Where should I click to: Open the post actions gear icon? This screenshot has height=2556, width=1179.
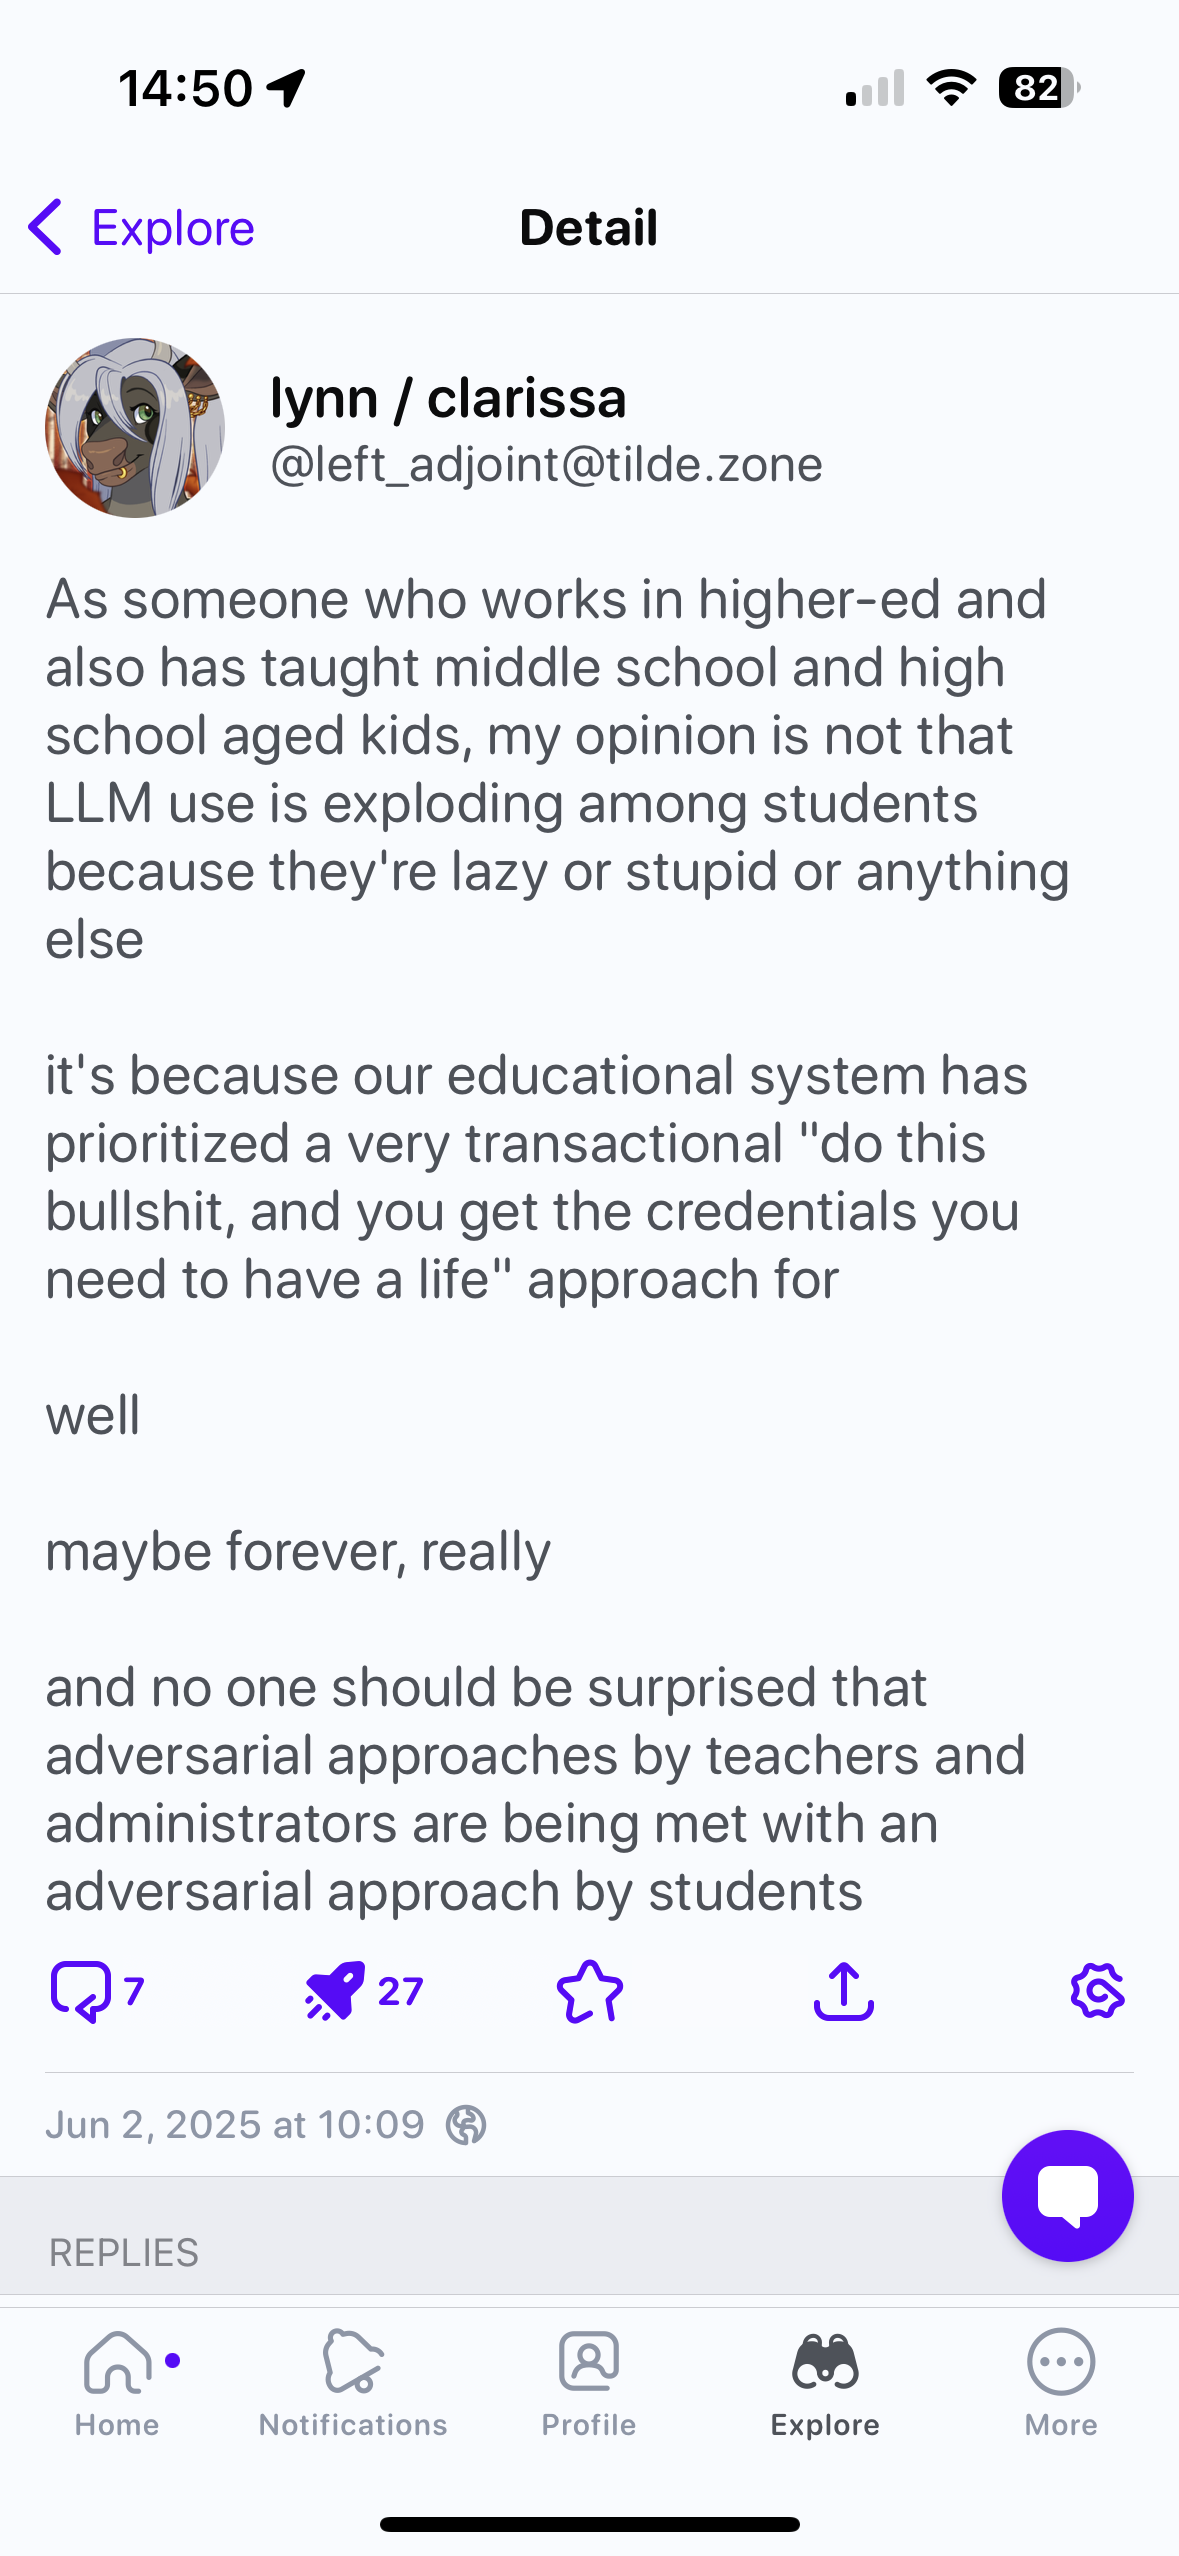point(1097,1991)
